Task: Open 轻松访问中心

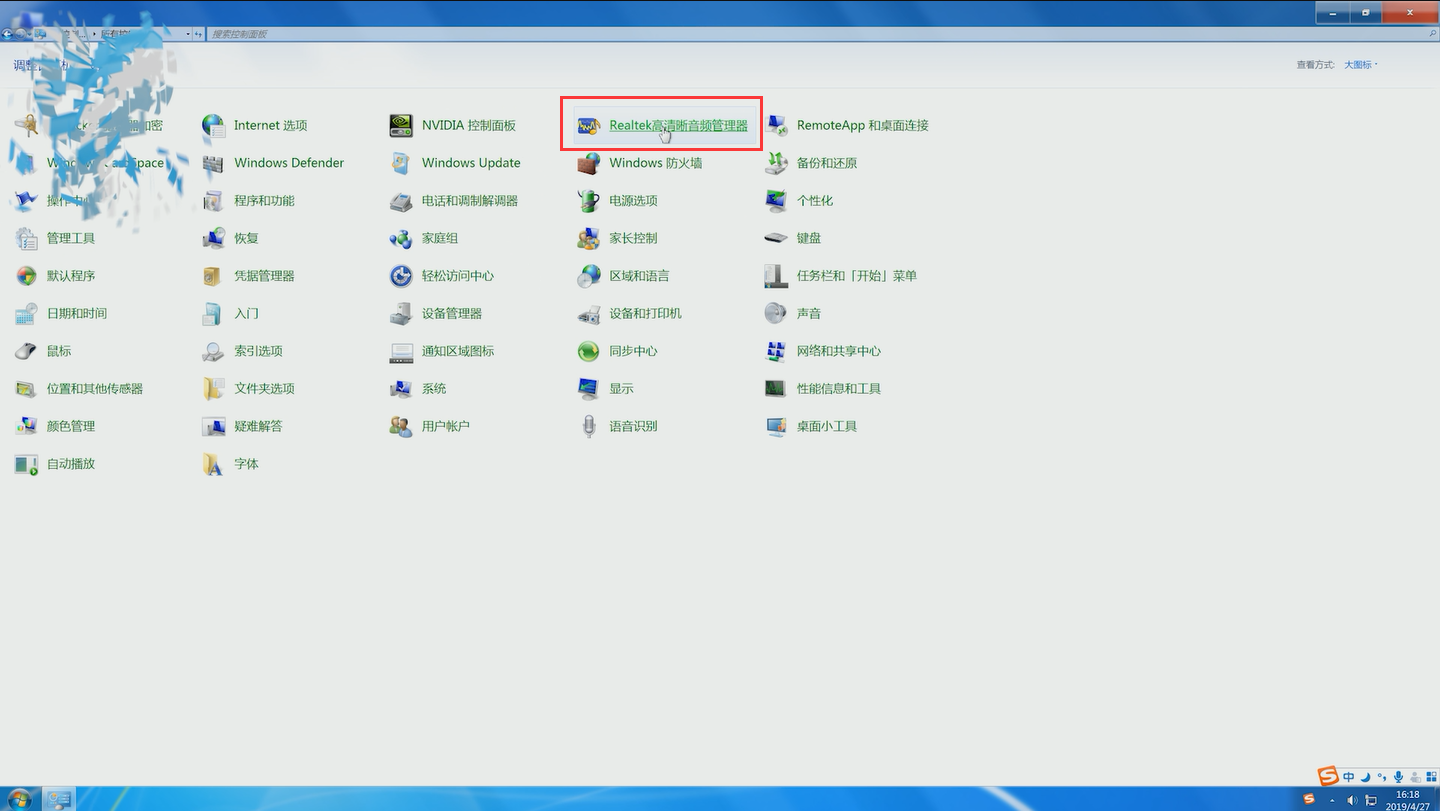Action: [442, 276]
